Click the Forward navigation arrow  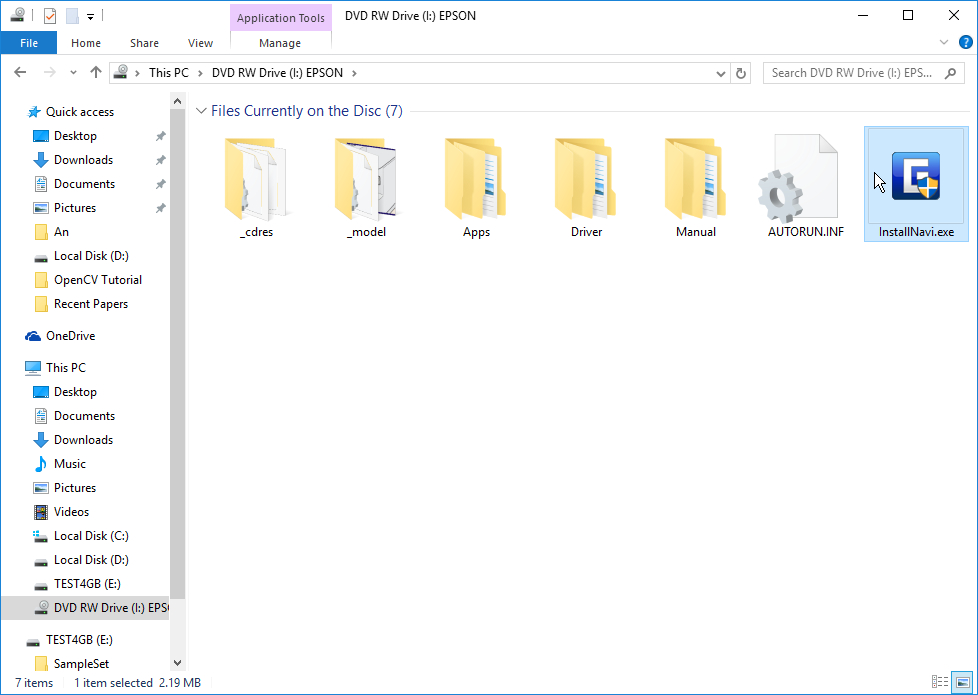coord(50,72)
